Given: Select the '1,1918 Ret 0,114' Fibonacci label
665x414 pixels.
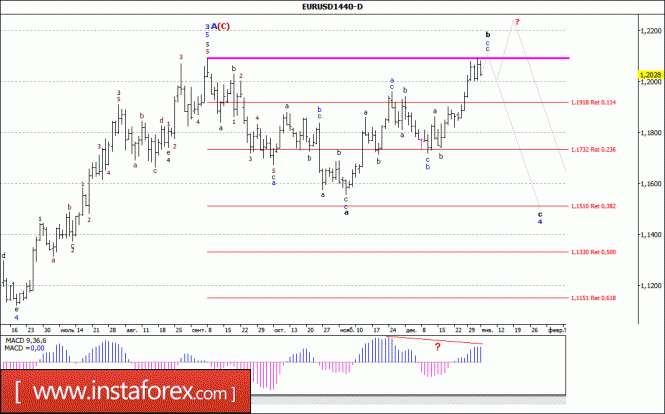Looking at the screenshot, I should tap(593, 103).
